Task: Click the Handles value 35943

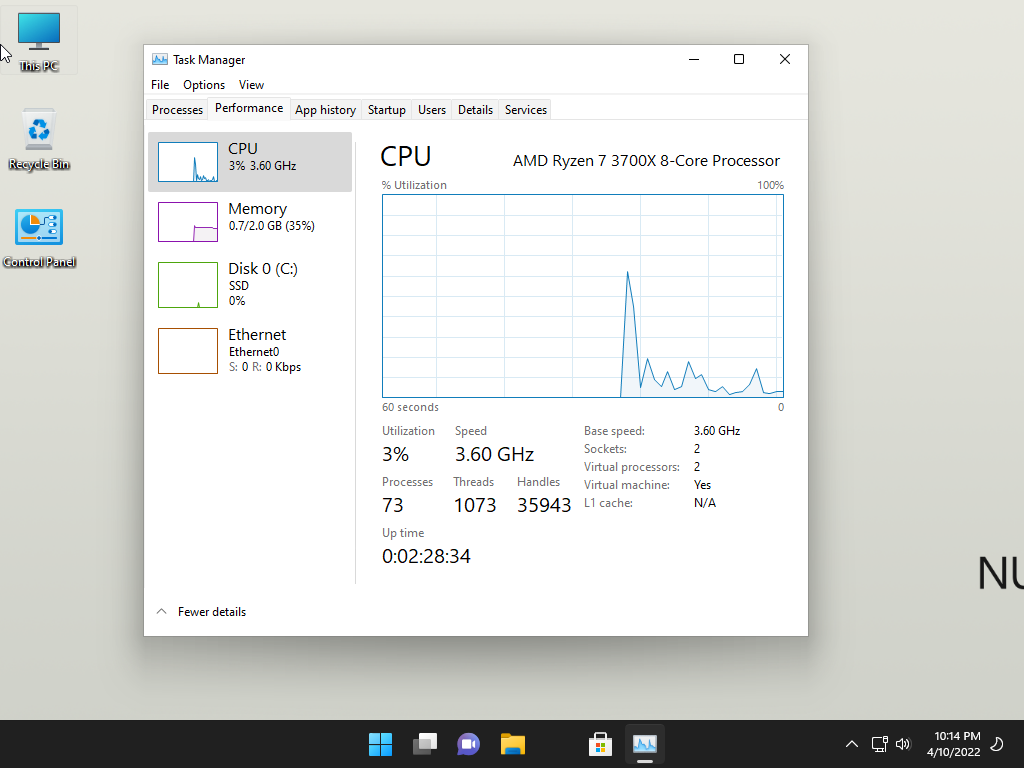Action: point(544,505)
